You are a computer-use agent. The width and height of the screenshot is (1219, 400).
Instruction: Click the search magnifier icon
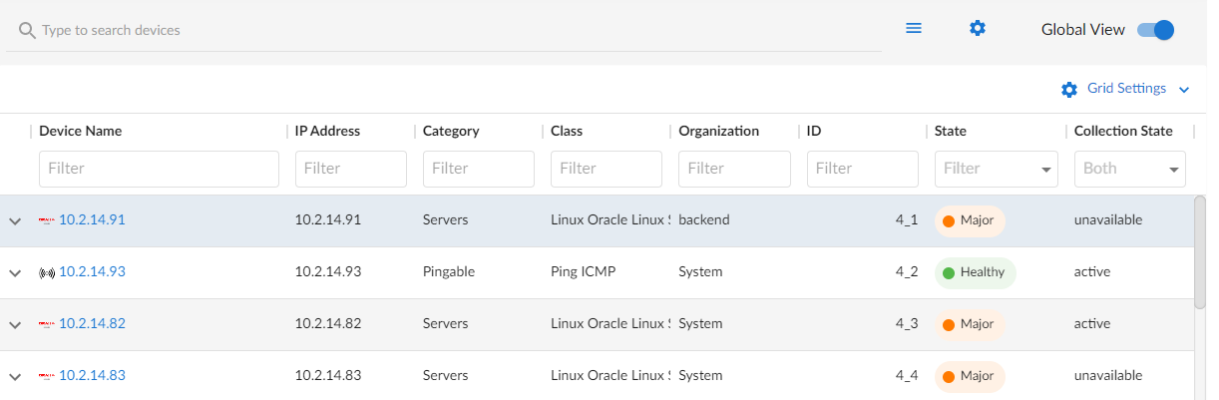coord(27,31)
